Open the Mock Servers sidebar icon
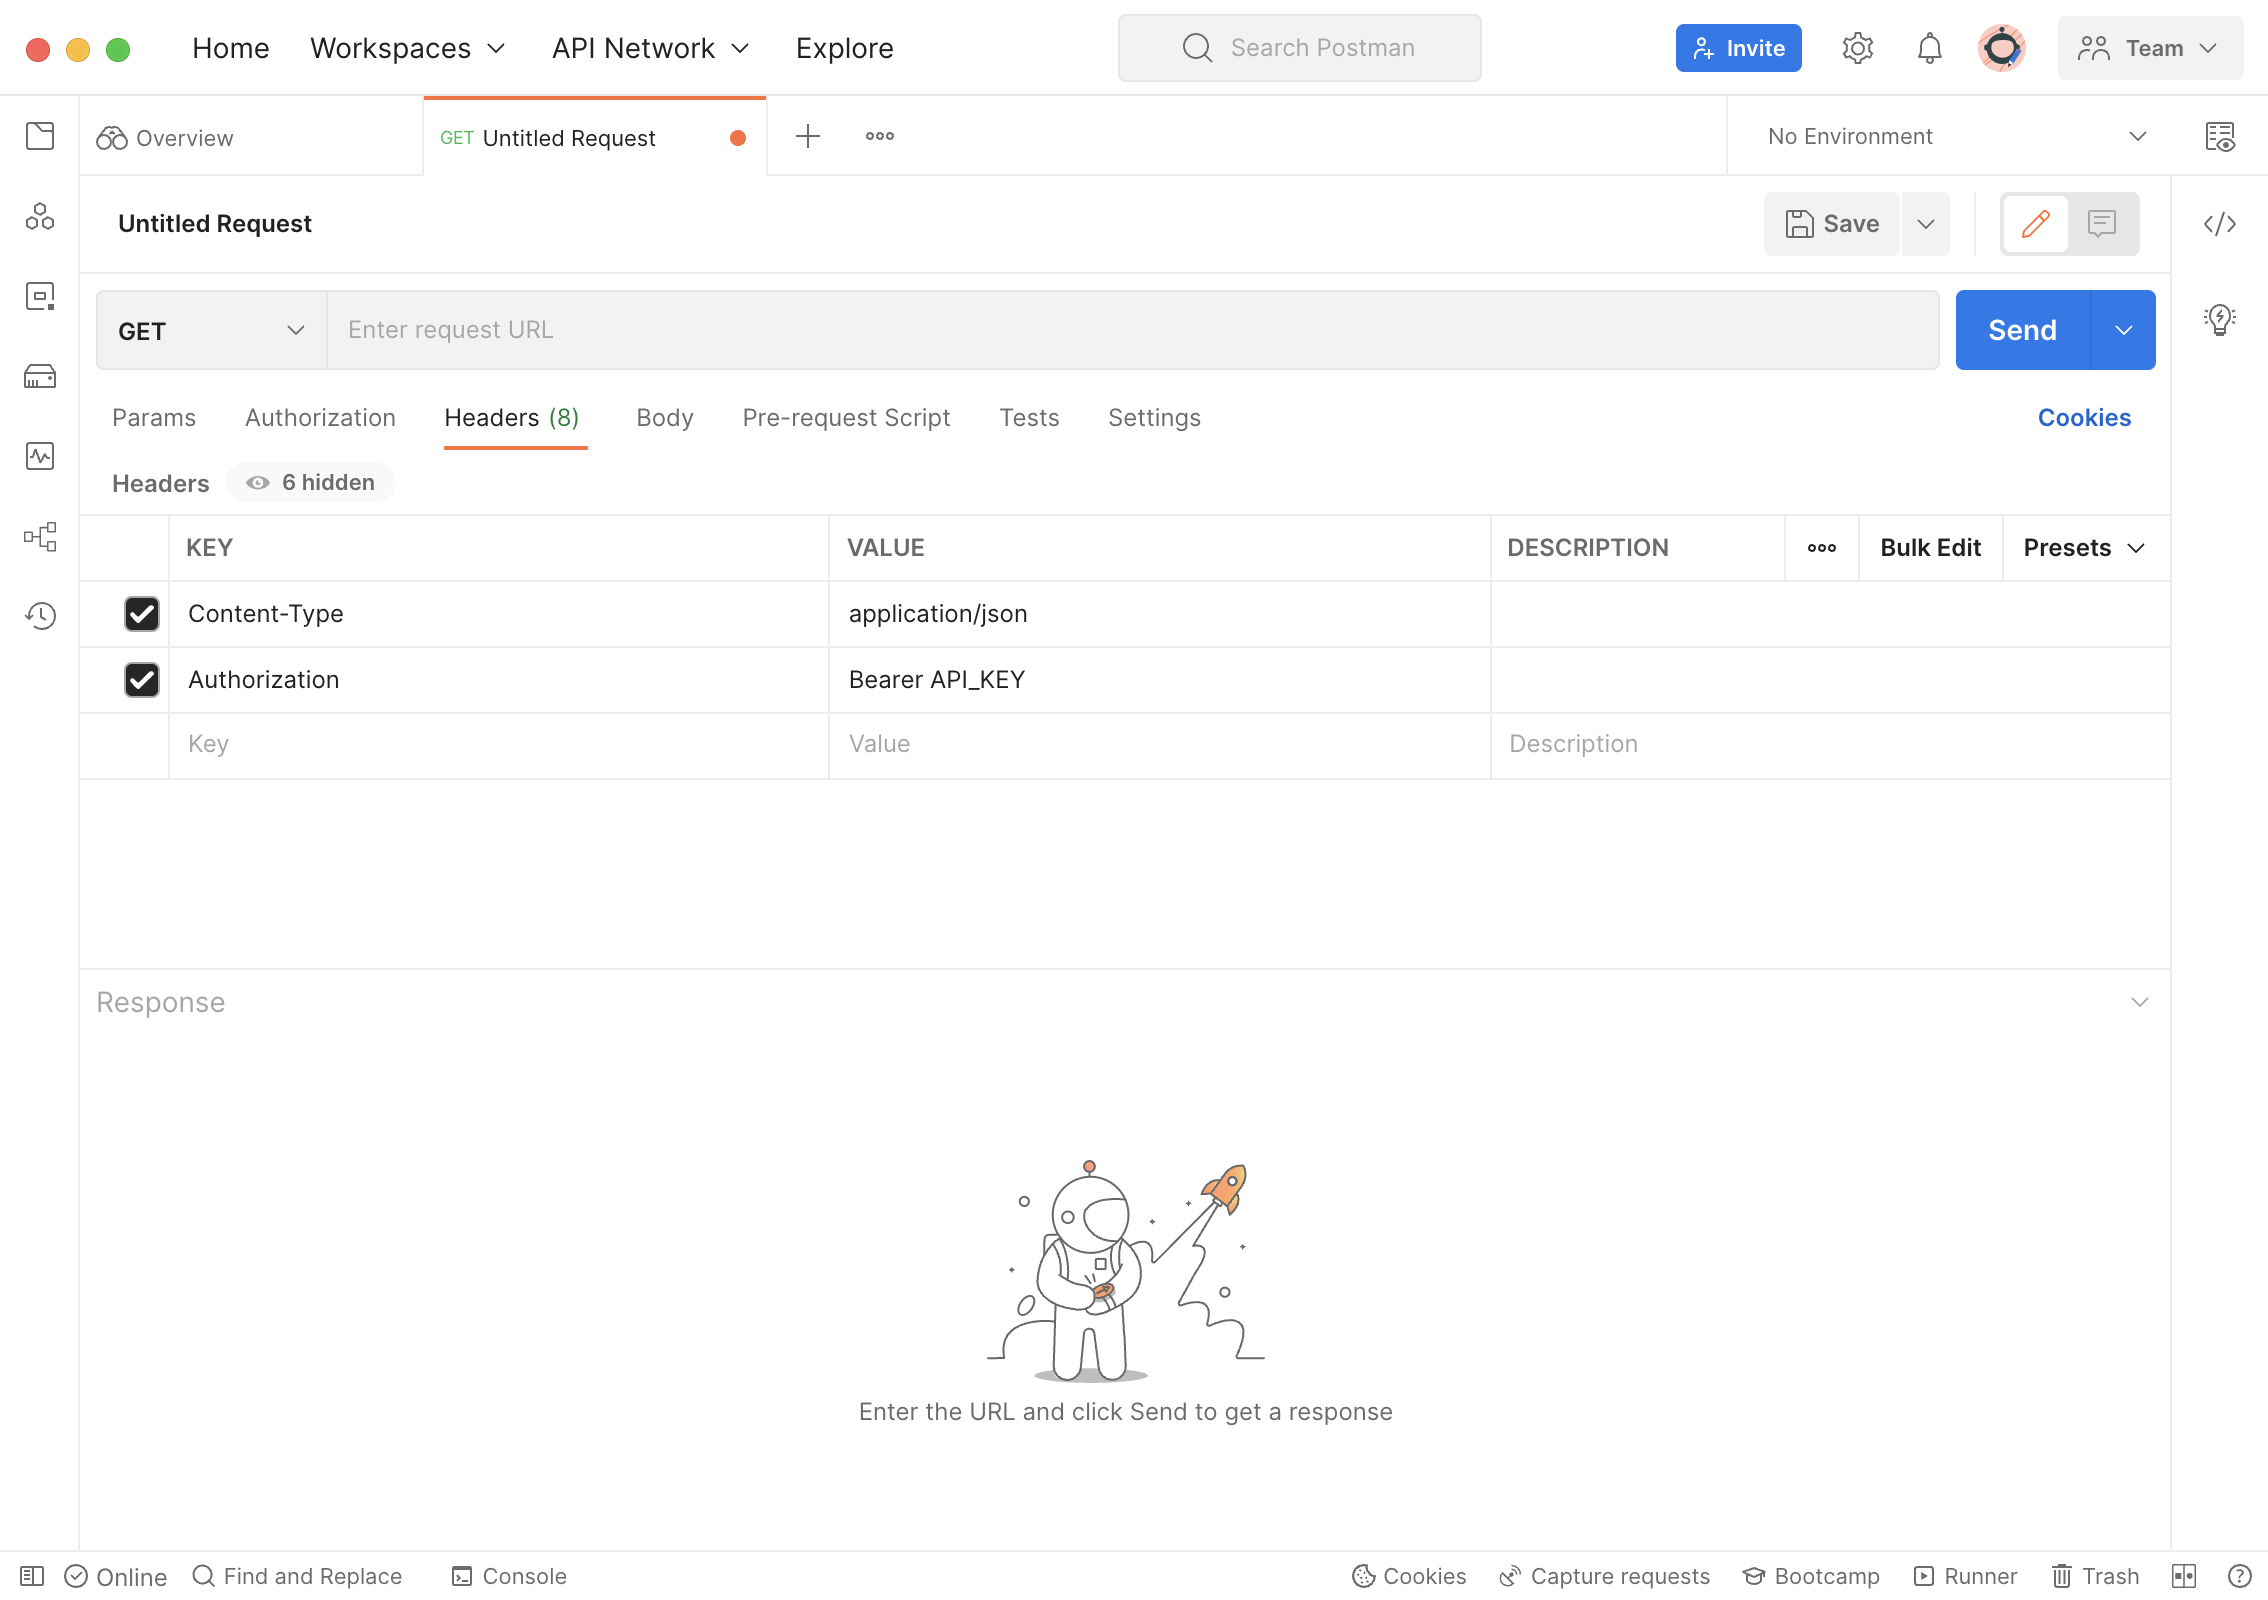This screenshot has width=2268, height=1600. (x=40, y=376)
